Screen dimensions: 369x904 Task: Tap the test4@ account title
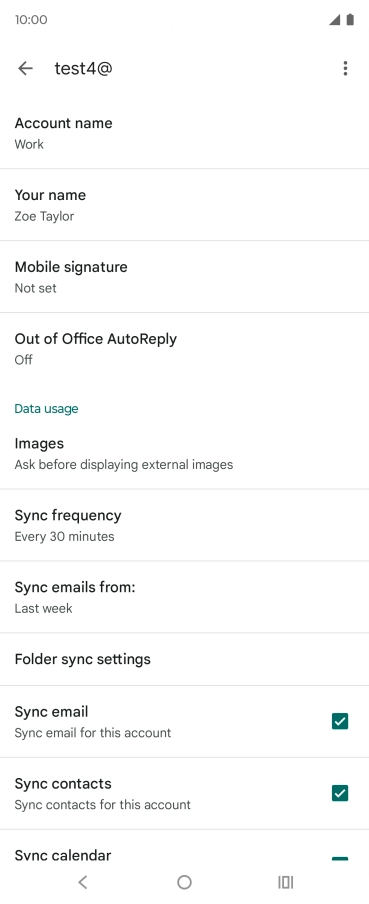(x=84, y=69)
